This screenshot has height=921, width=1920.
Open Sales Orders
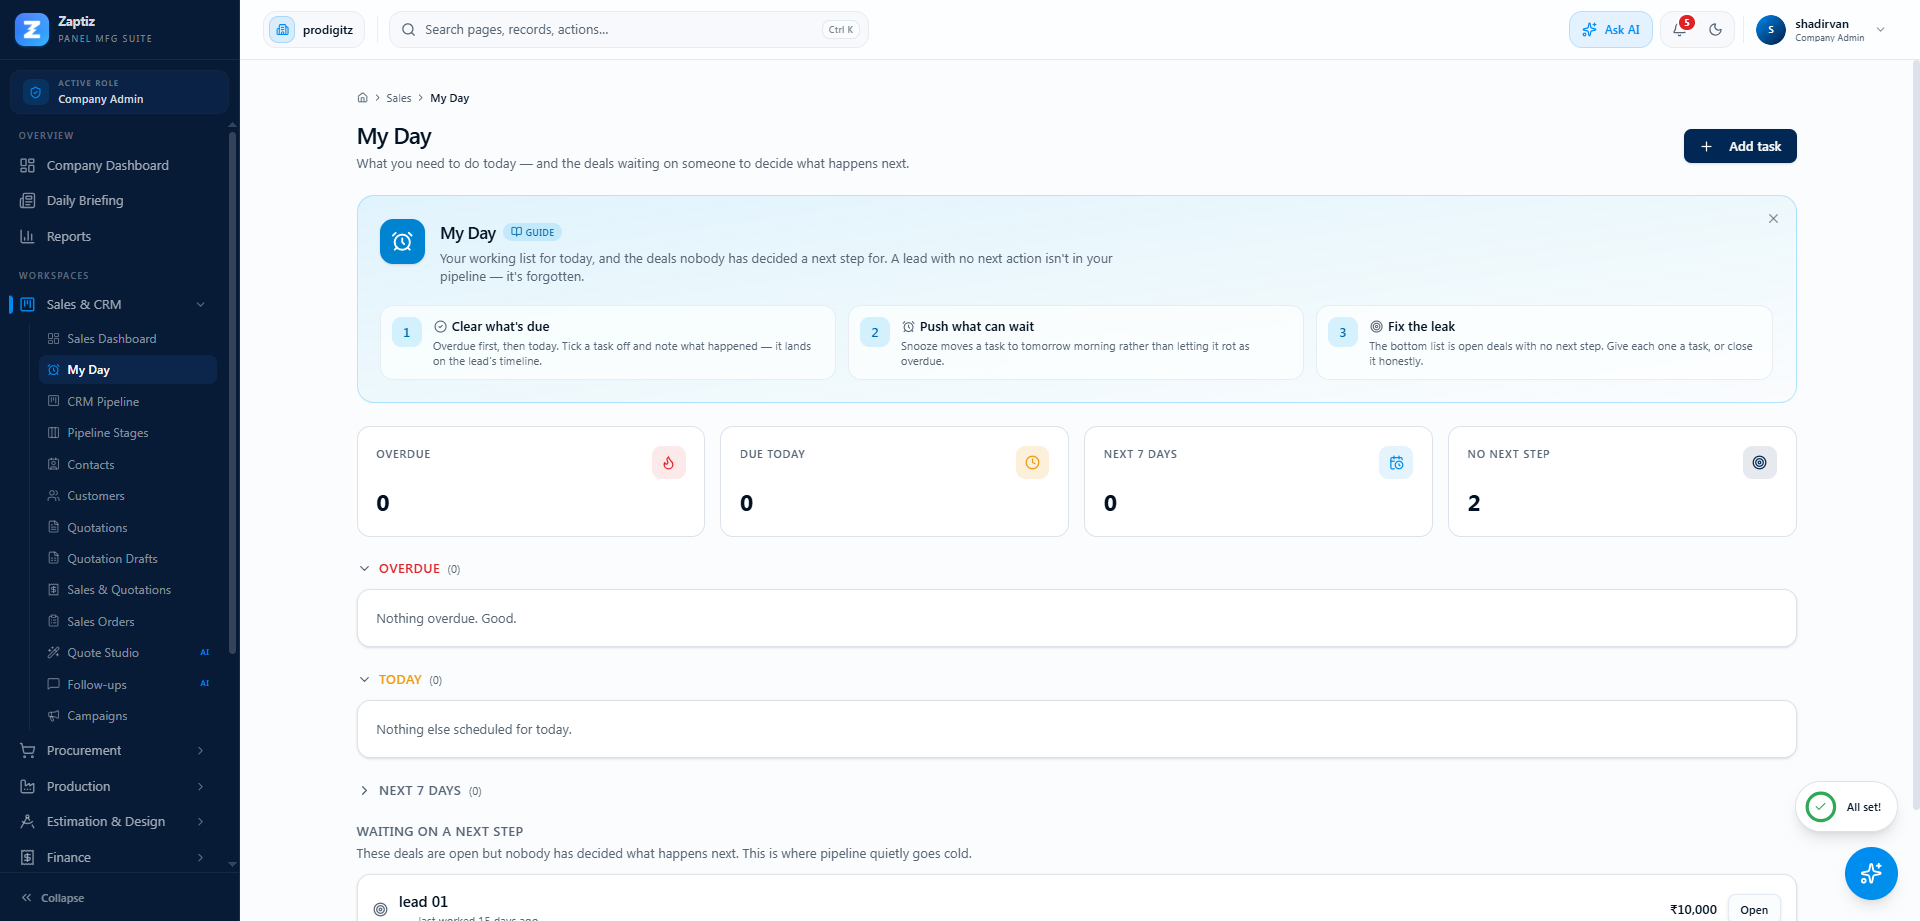tap(128, 622)
